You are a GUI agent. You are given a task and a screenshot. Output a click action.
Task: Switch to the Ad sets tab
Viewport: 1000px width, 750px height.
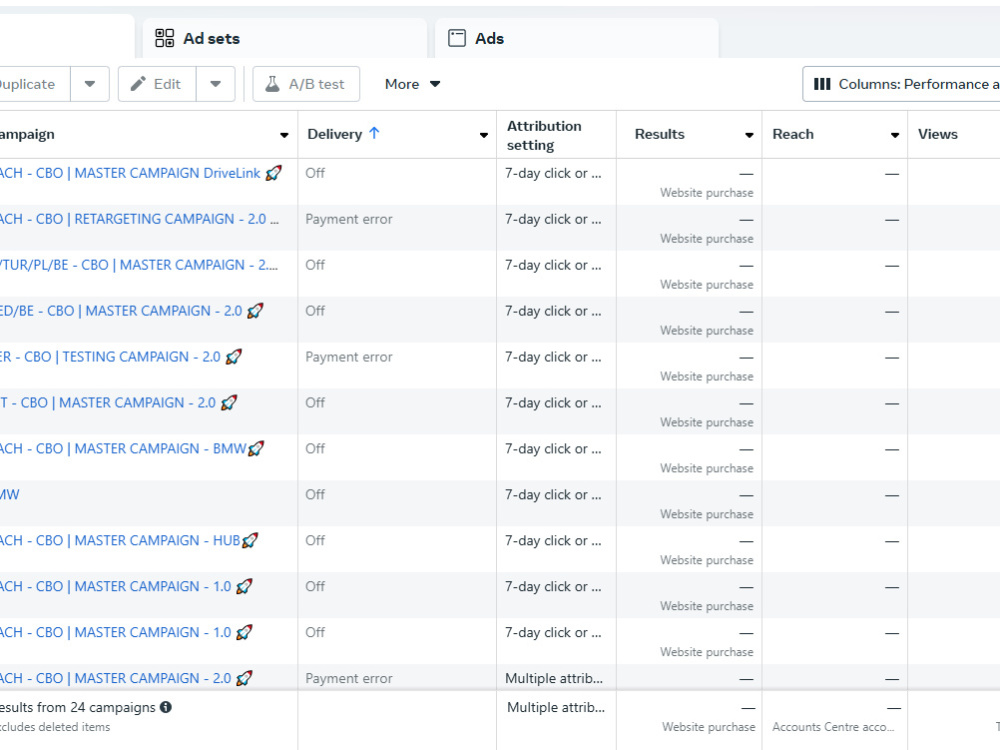285,38
